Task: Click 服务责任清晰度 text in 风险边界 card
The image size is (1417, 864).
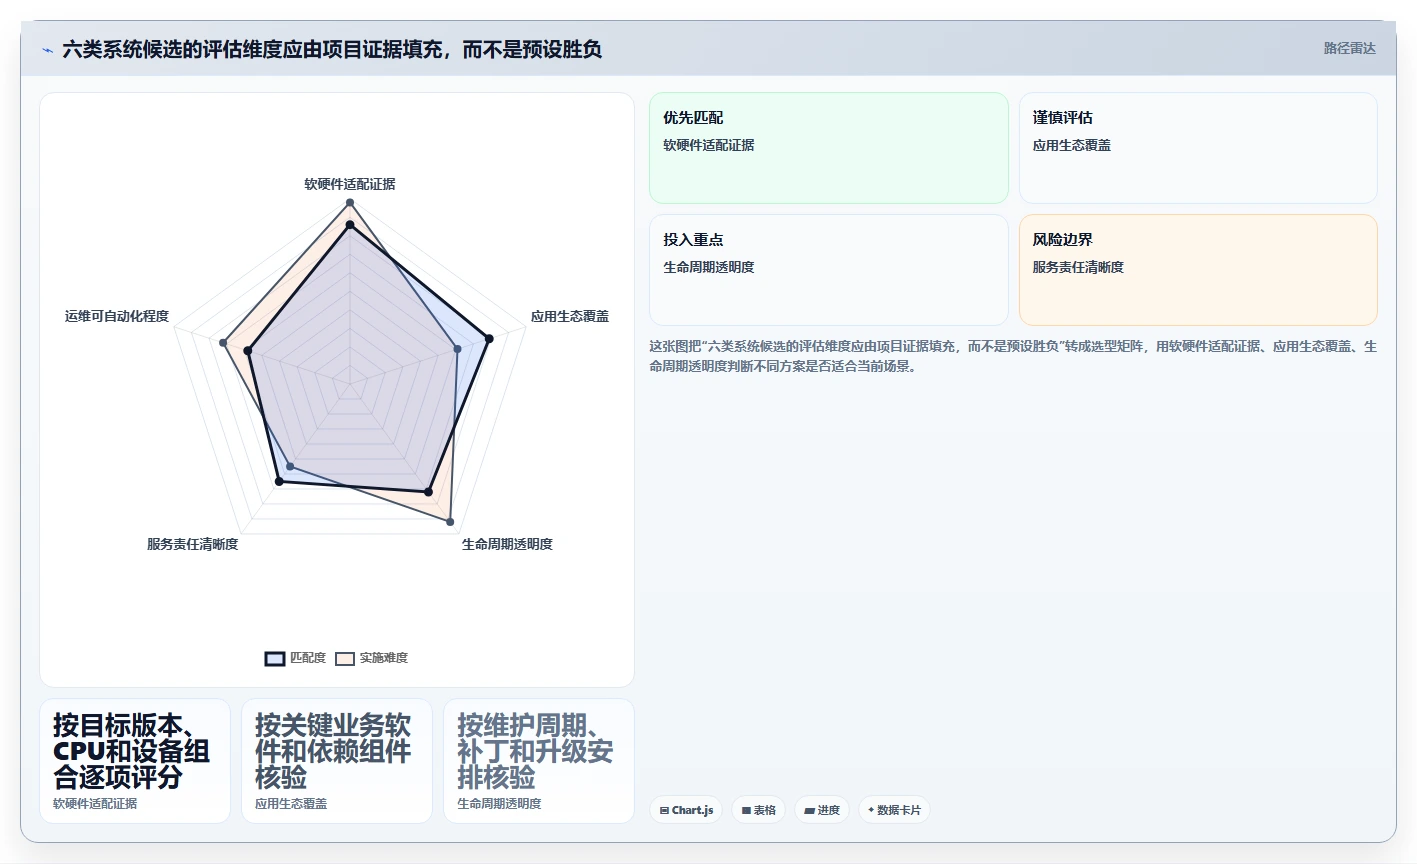Action: [1078, 267]
